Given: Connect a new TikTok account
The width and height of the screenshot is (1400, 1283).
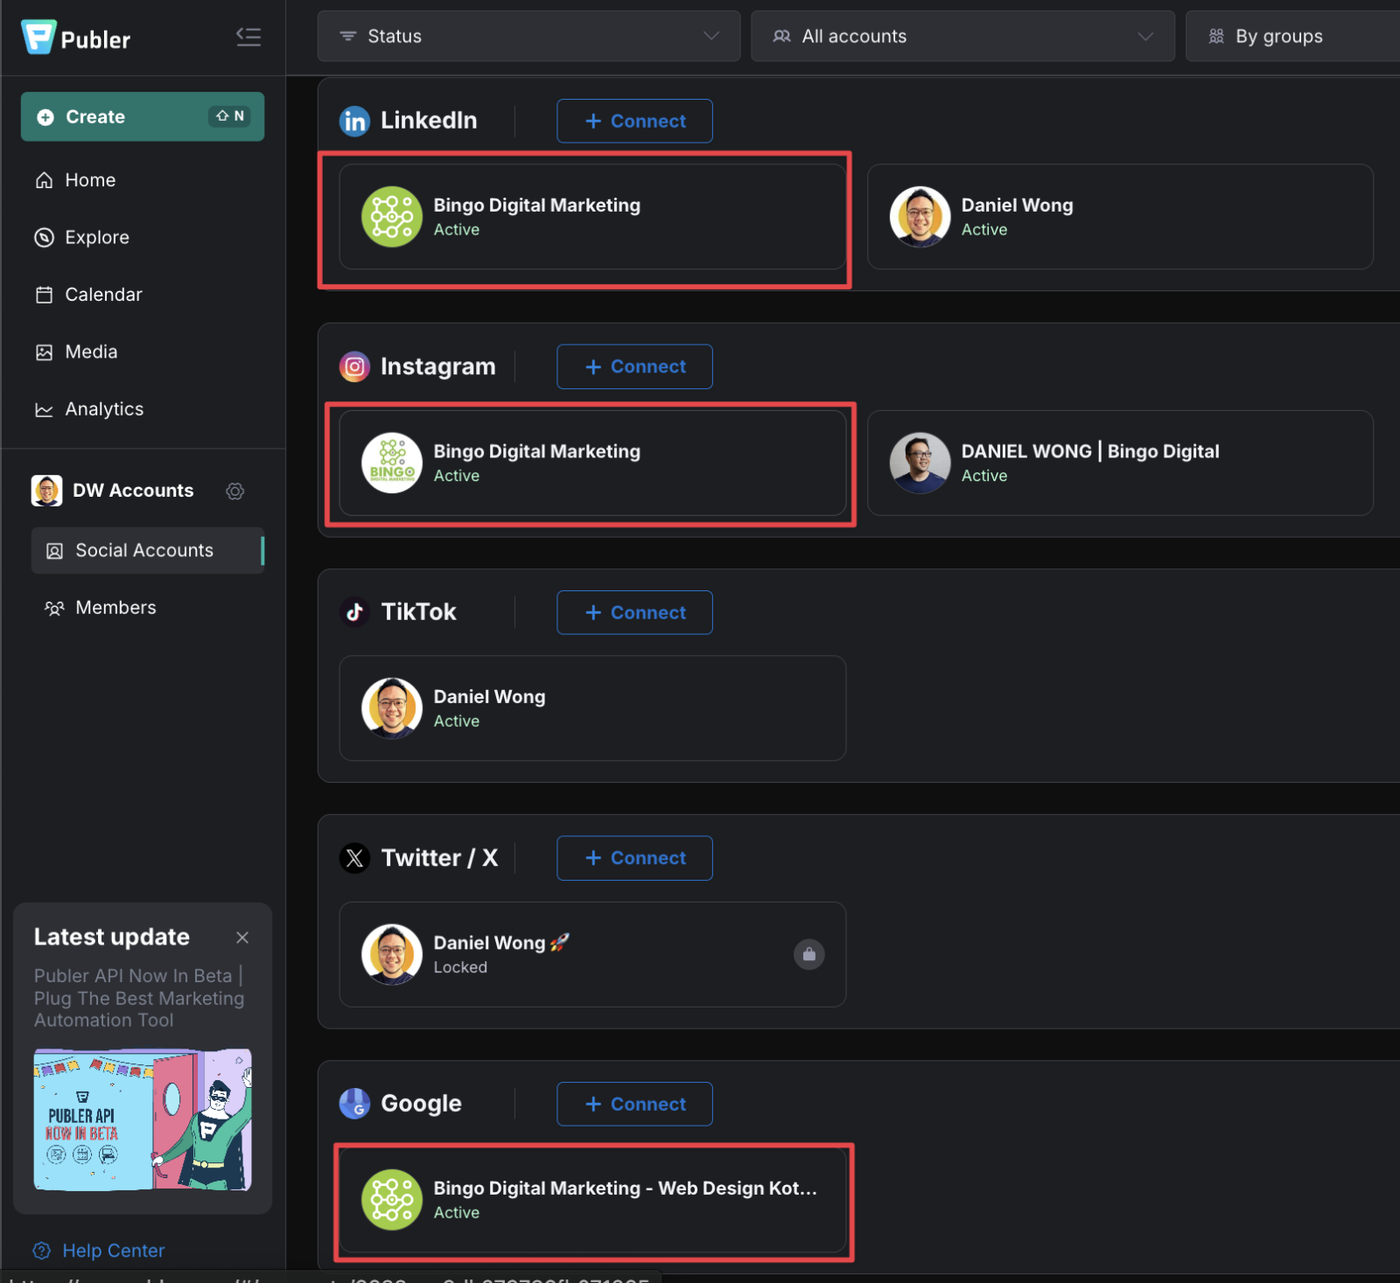Looking at the screenshot, I should click(635, 613).
